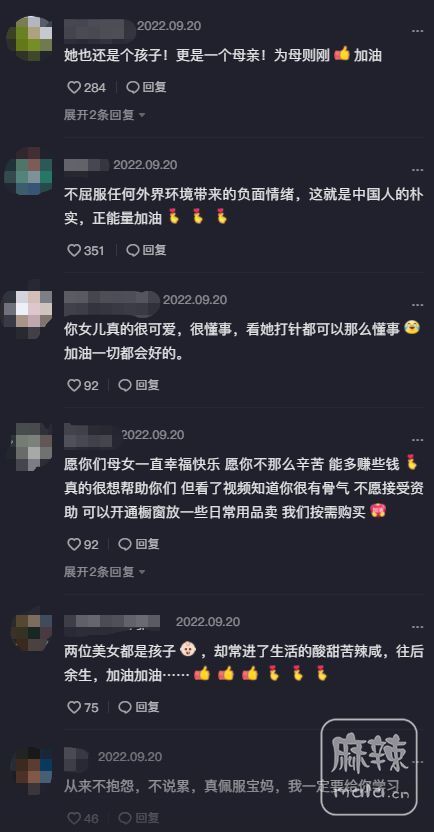This screenshot has width=434, height=832.
Task: Open more options for first comment
Action: [x=418, y=31]
